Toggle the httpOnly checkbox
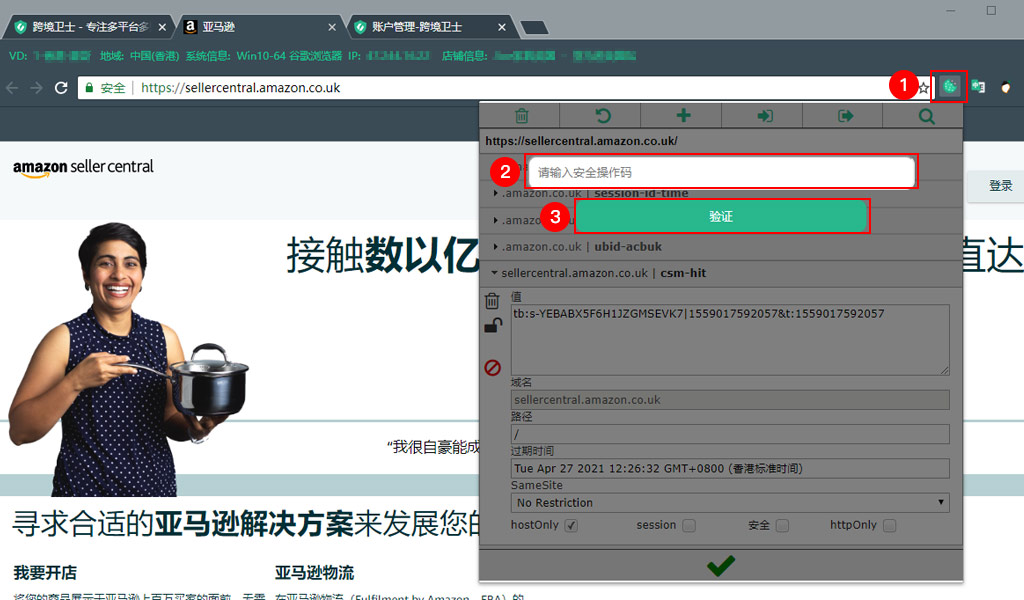 coord(889,526)
